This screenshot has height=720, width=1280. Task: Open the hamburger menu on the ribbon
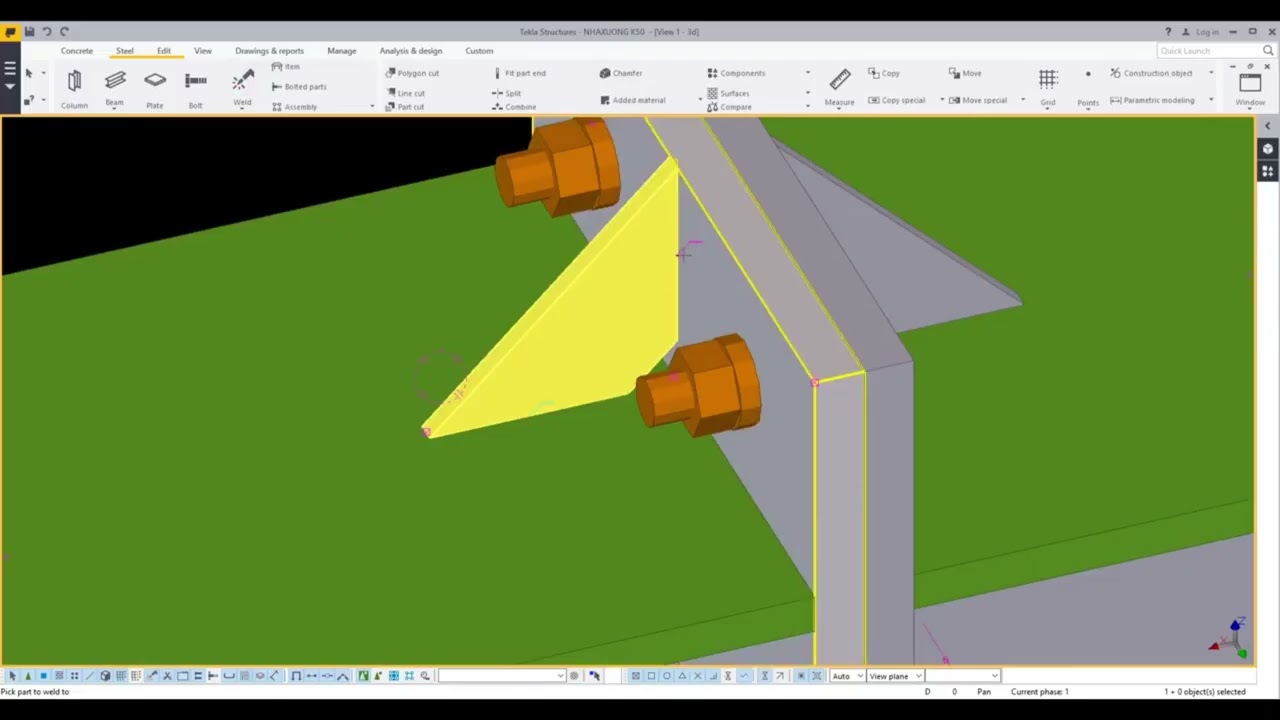[9, 69]
